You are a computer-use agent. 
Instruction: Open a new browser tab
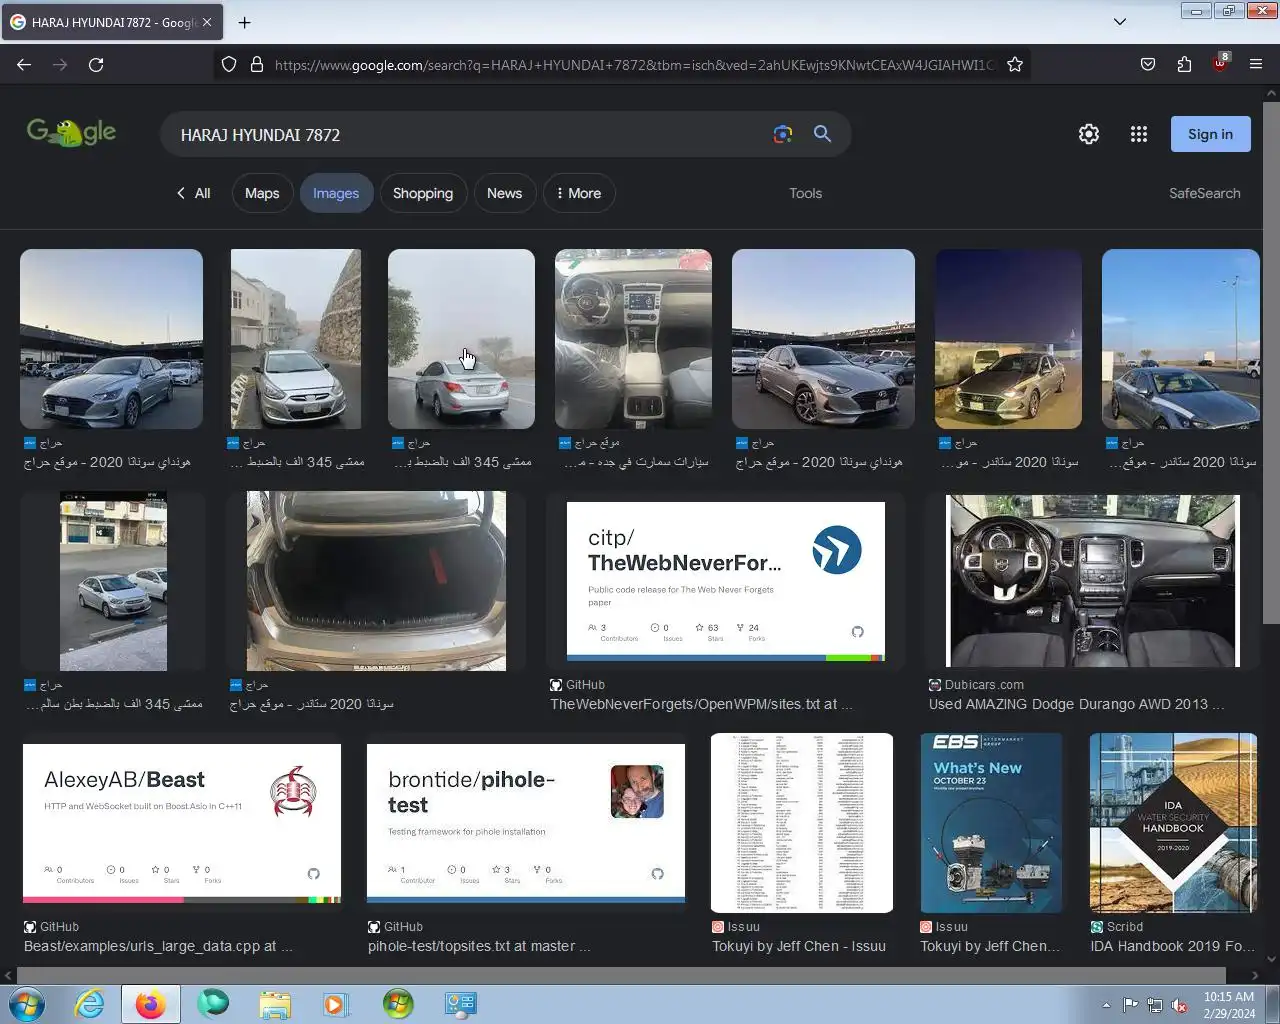click(x=244, y=22)
